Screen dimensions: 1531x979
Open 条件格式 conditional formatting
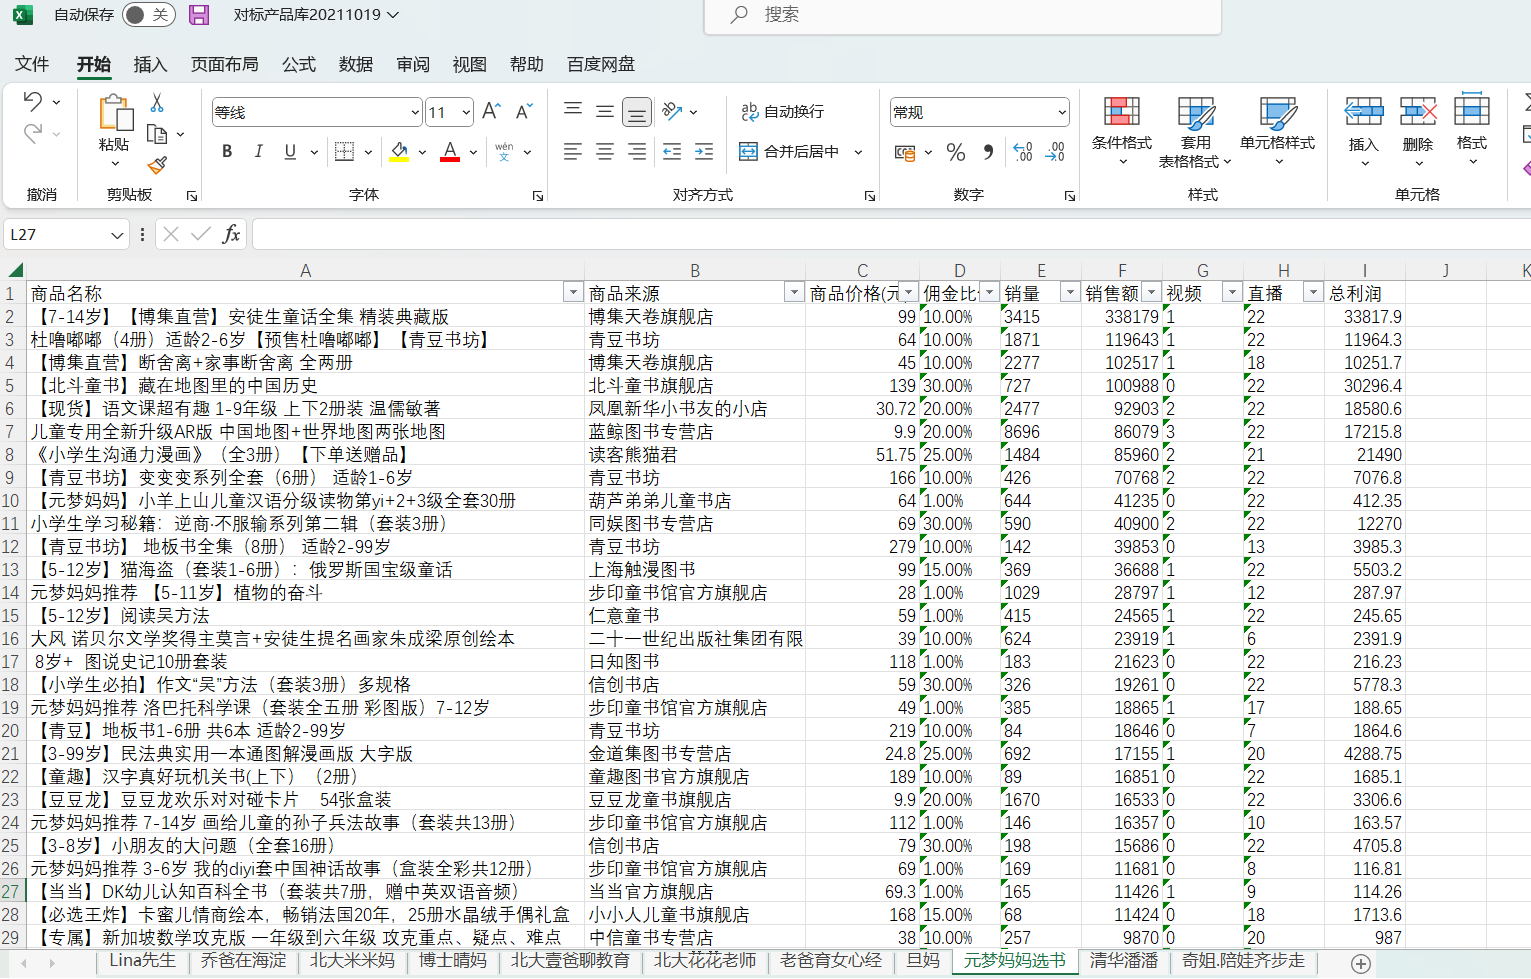1122,131
